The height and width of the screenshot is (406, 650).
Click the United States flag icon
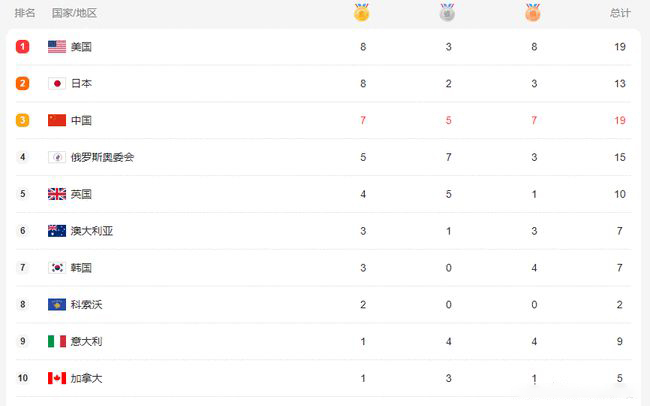[57, 47]
